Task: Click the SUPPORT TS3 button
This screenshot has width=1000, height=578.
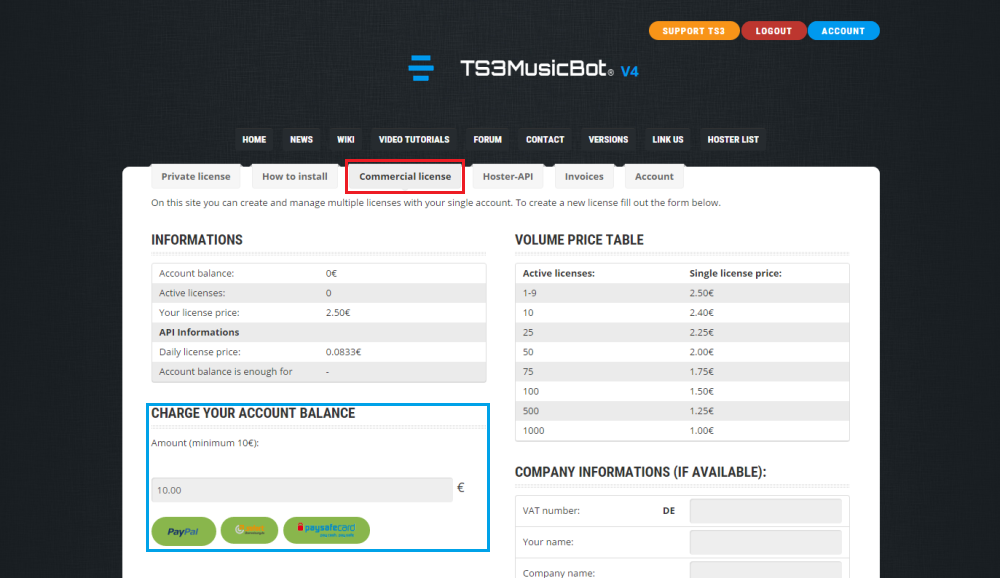Action: 694,31
